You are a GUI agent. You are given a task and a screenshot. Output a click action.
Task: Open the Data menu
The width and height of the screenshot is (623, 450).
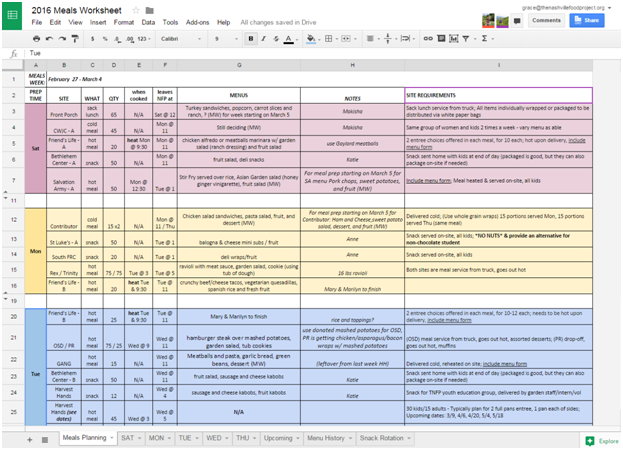148,22
